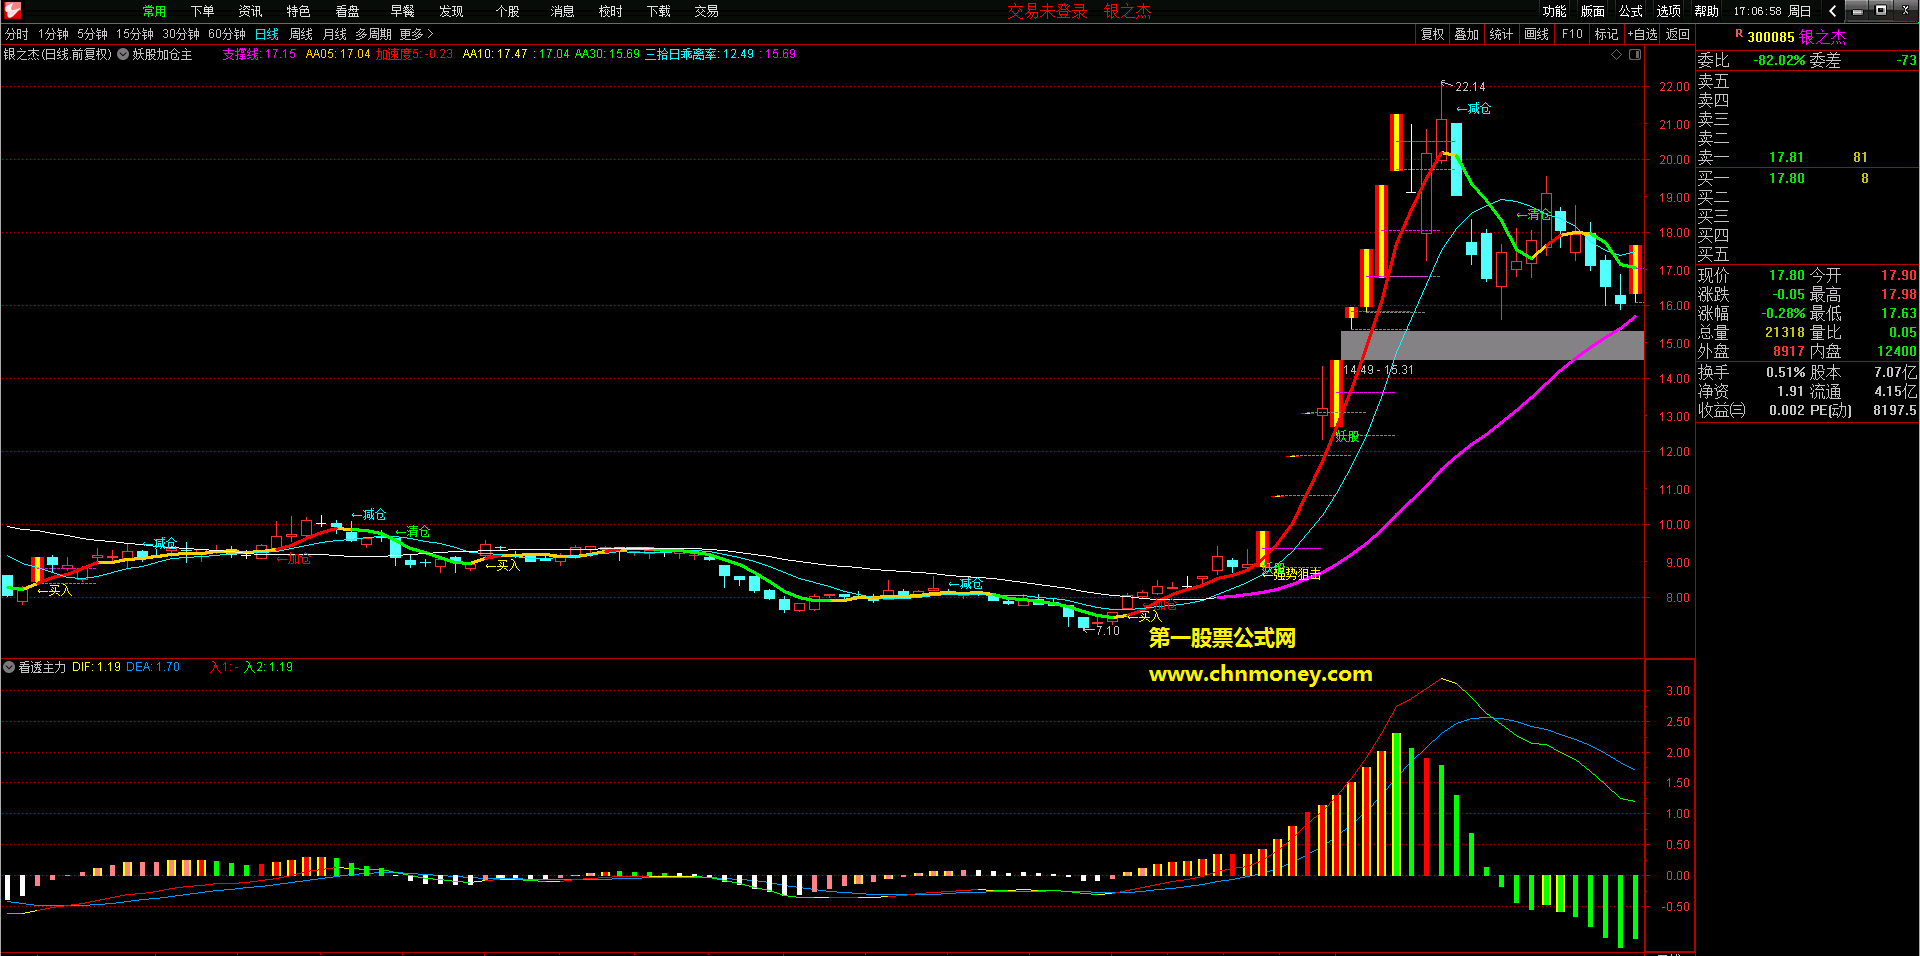This screenshot has height=956, width=1920.
Task: Switch to 1分钟 period
Action: 53,34
